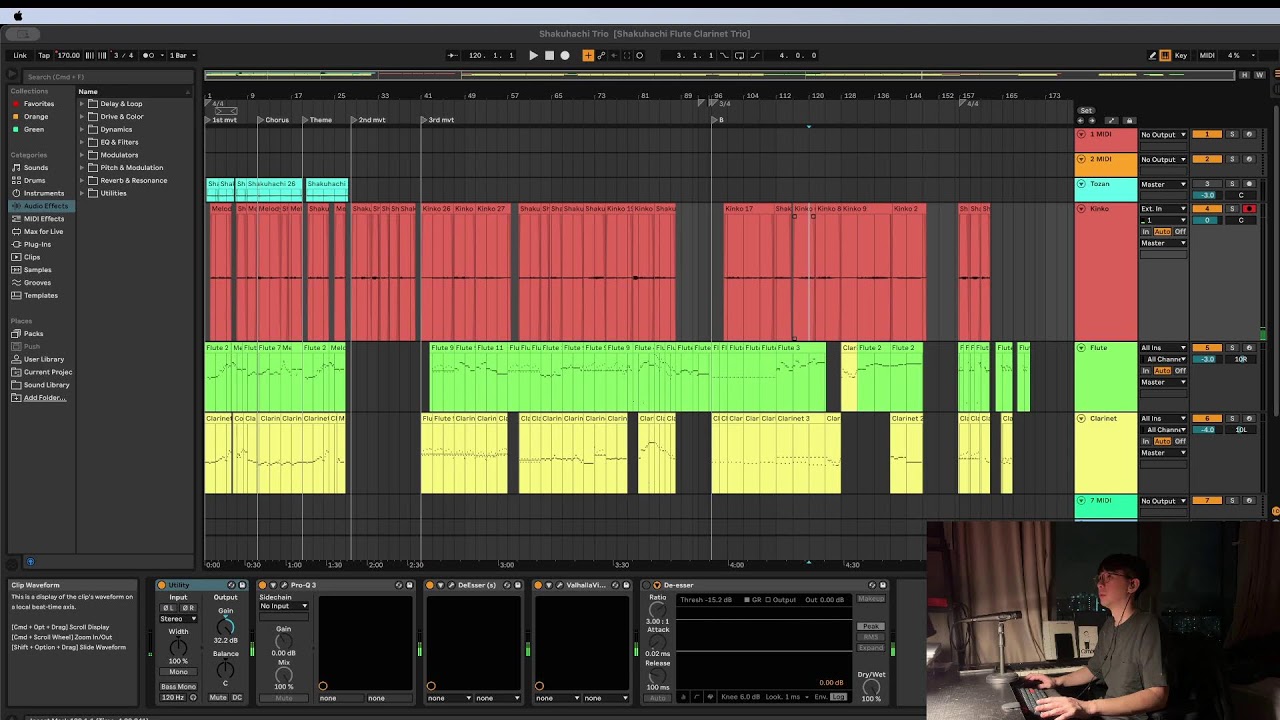This screenshot has width=1280, height=720.
Task: Solo the Flute track
Action: point(1232,348)
